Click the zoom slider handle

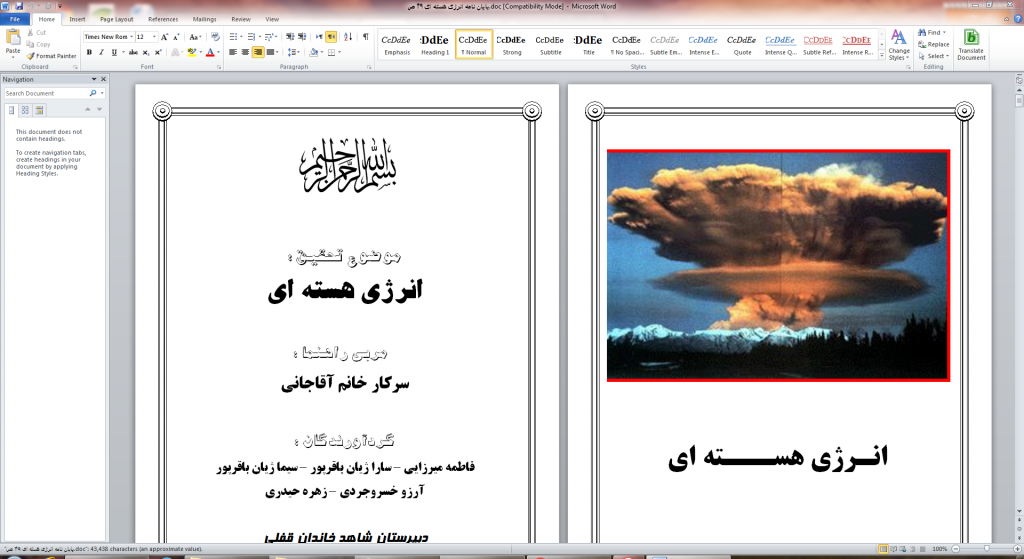point(986,549)
